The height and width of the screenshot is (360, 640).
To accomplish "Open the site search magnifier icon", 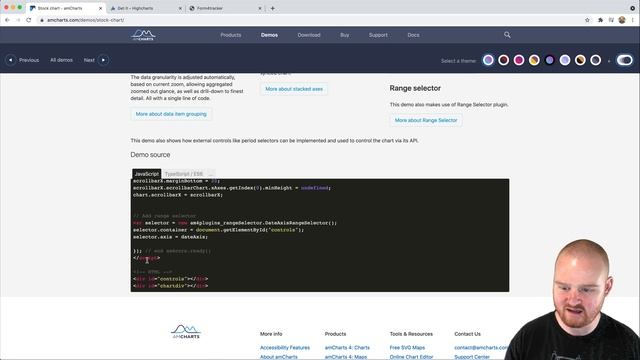I will click(x=507, y=35).
